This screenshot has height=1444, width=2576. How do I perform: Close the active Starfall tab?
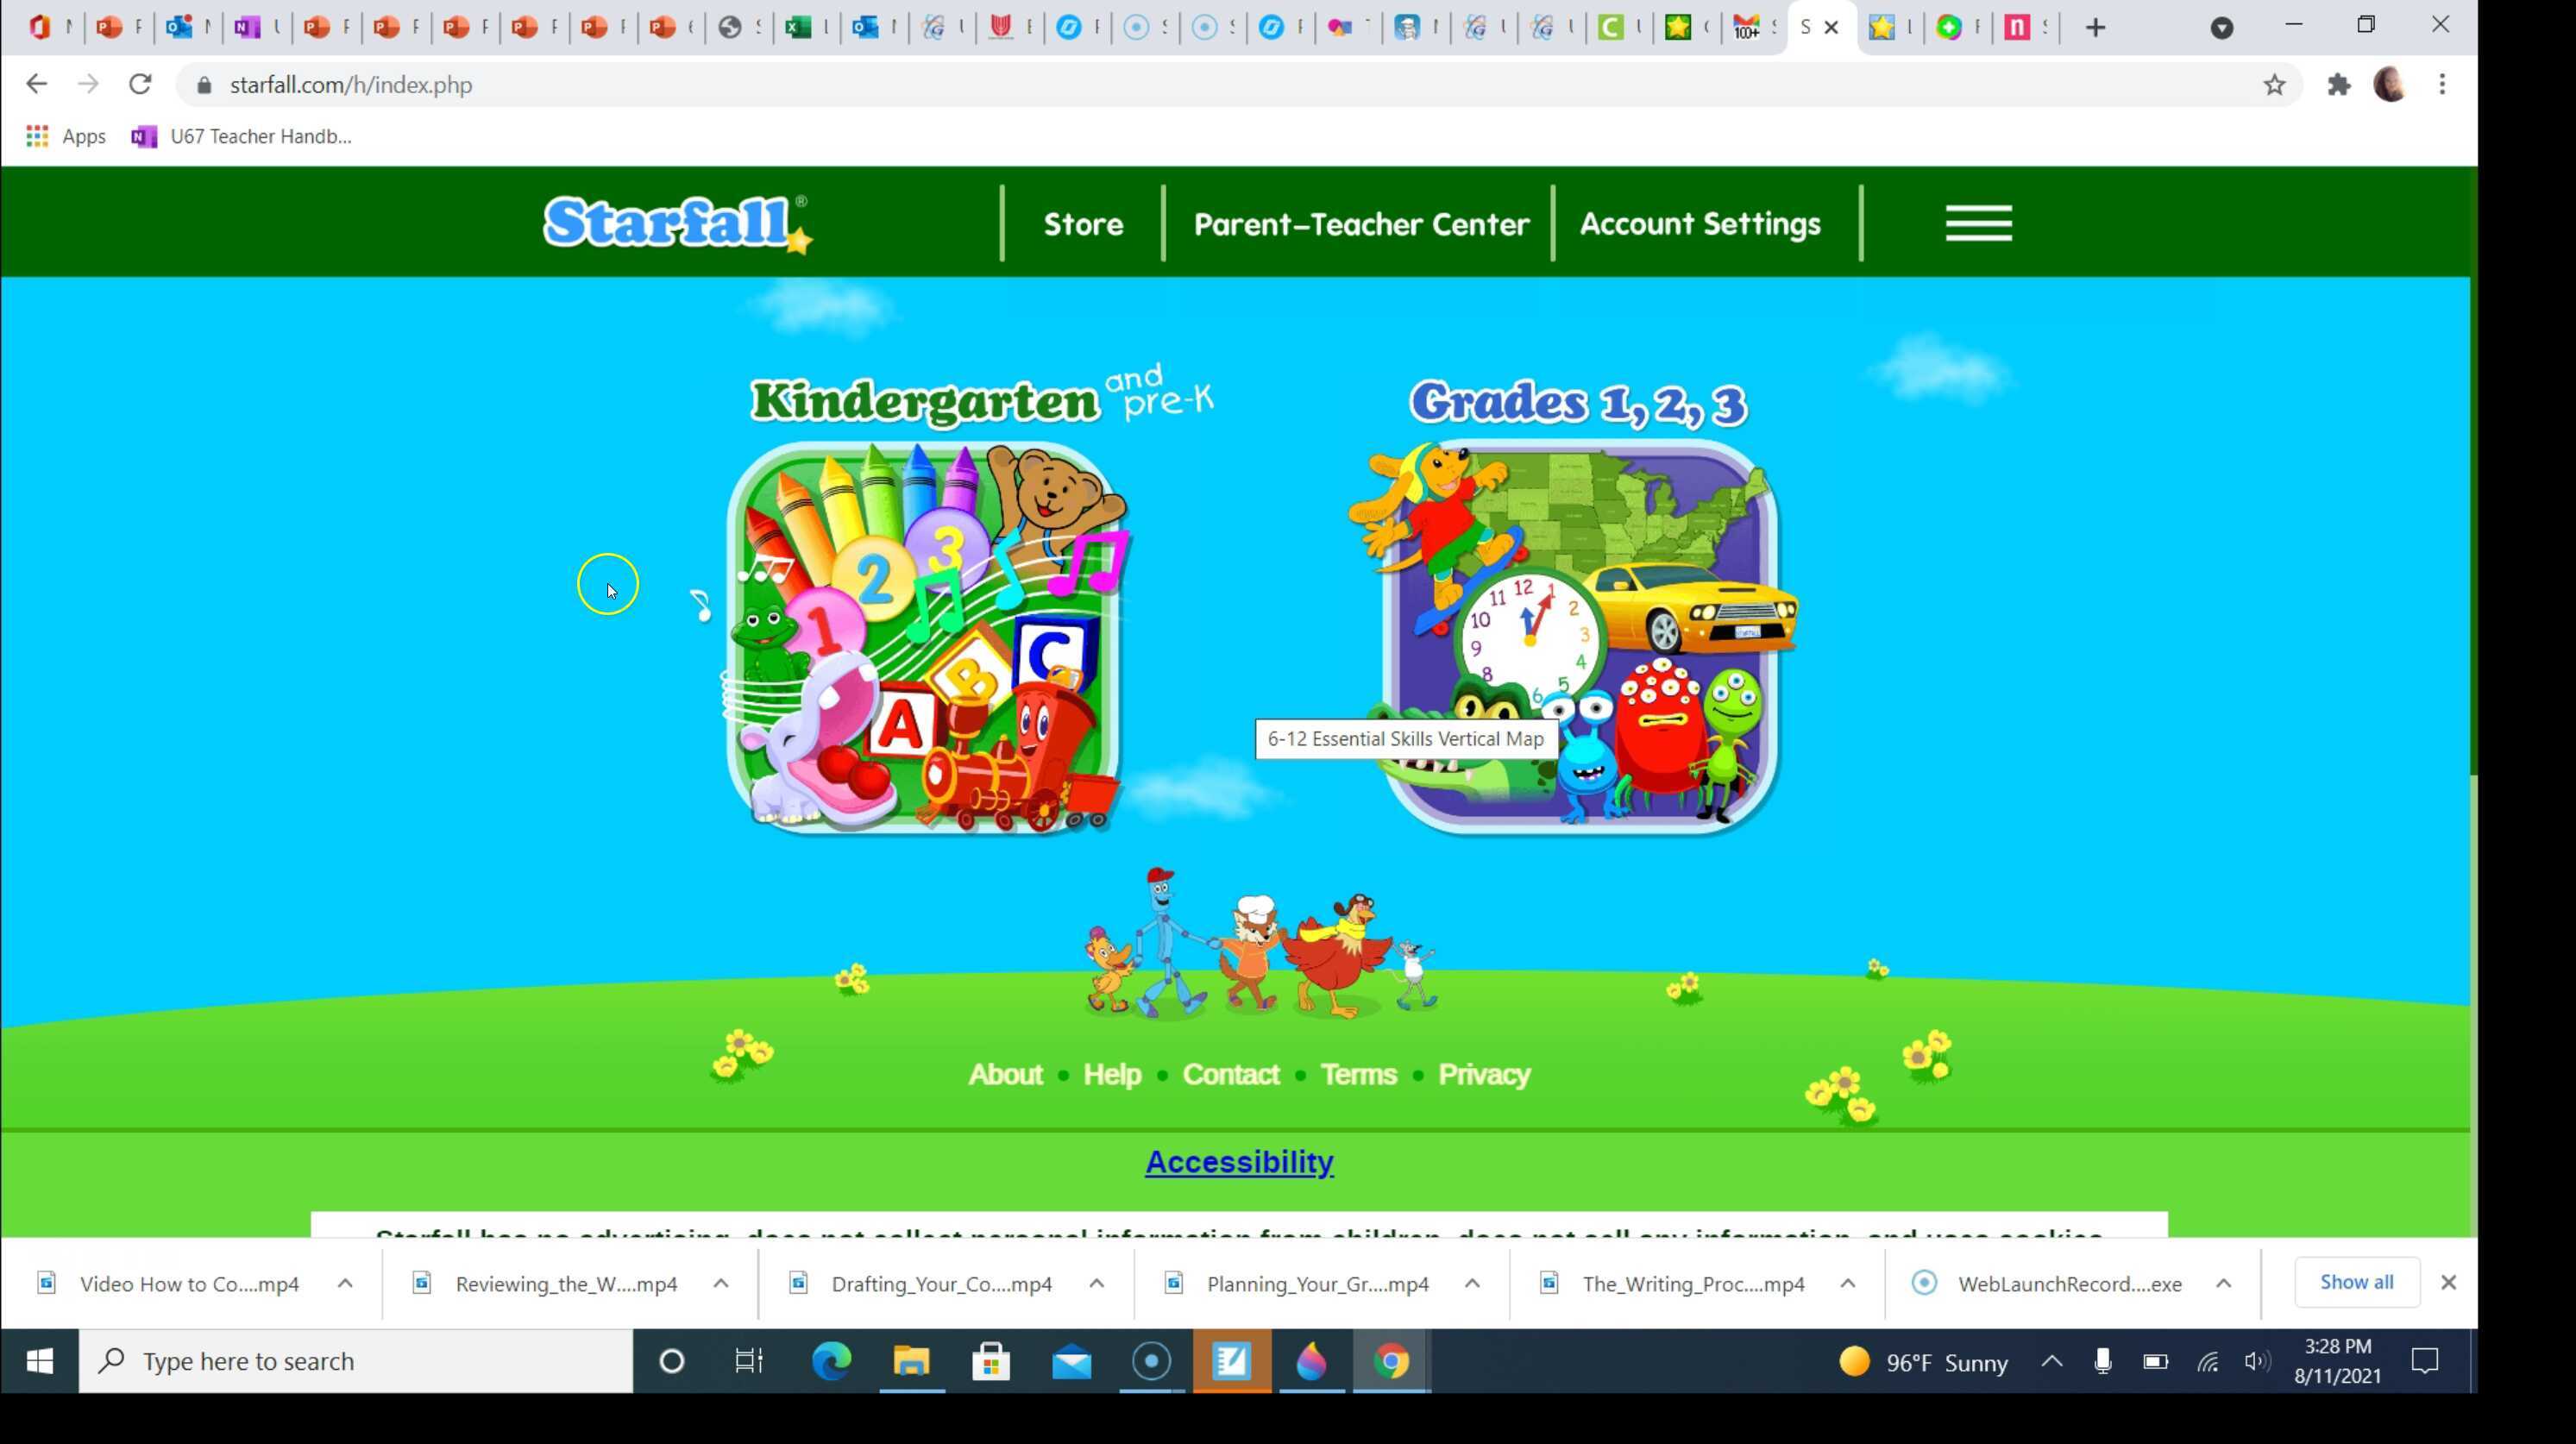1831,28
